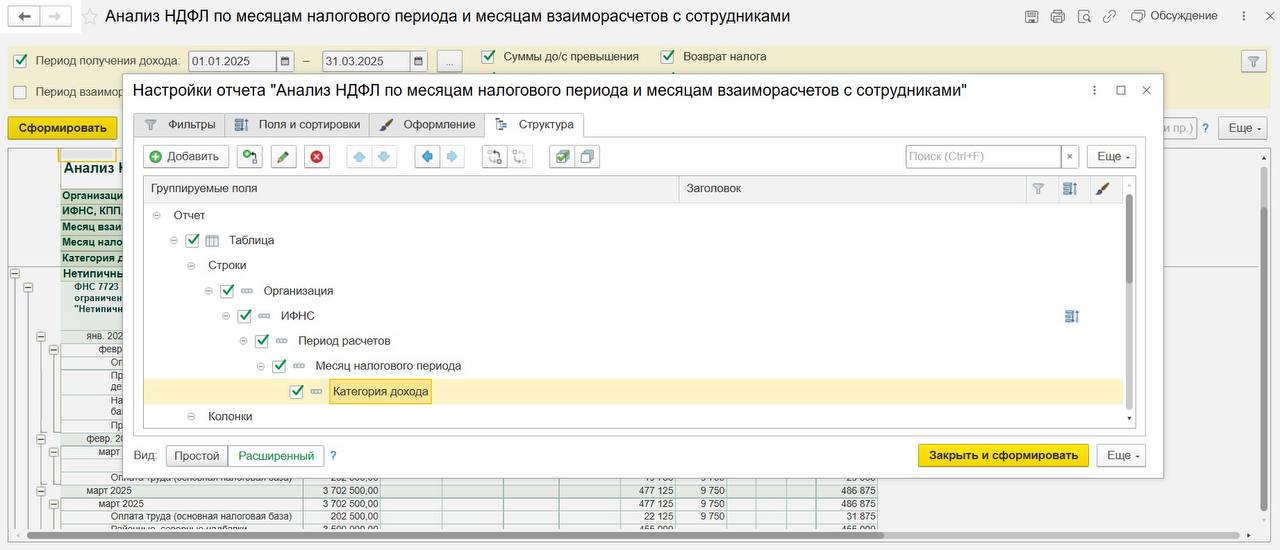Open help with the question mark beside Расширенный
Image resolution: width=1280 pixels, height=550 pixels.
coord(333,456)
